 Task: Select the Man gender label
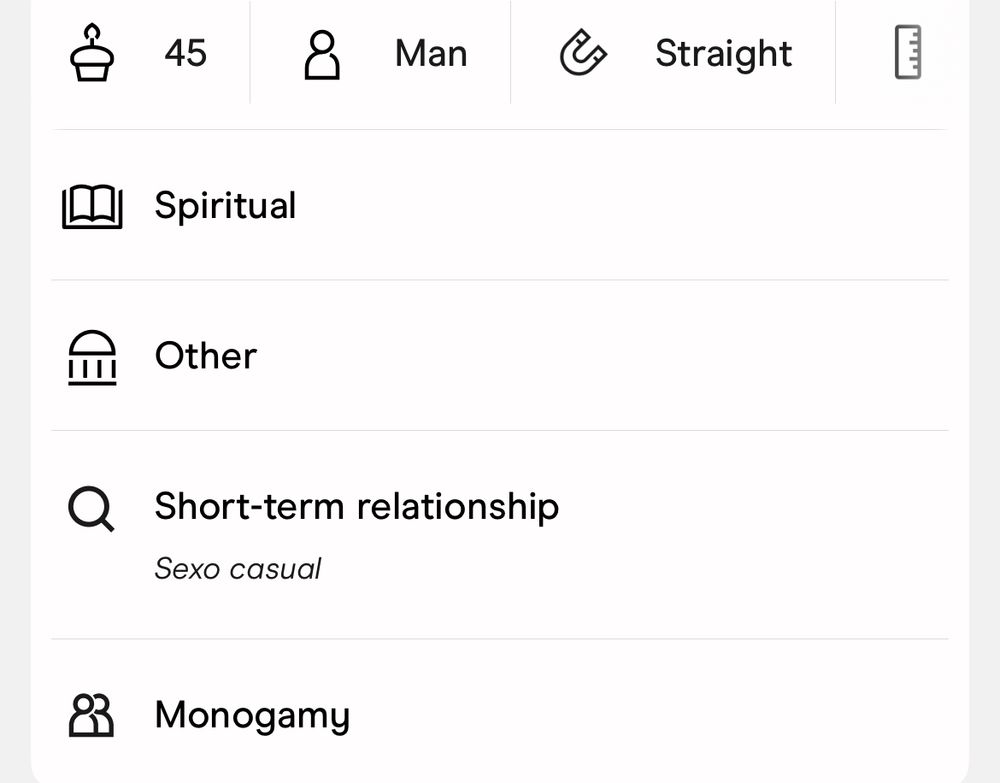coord(431,54)
